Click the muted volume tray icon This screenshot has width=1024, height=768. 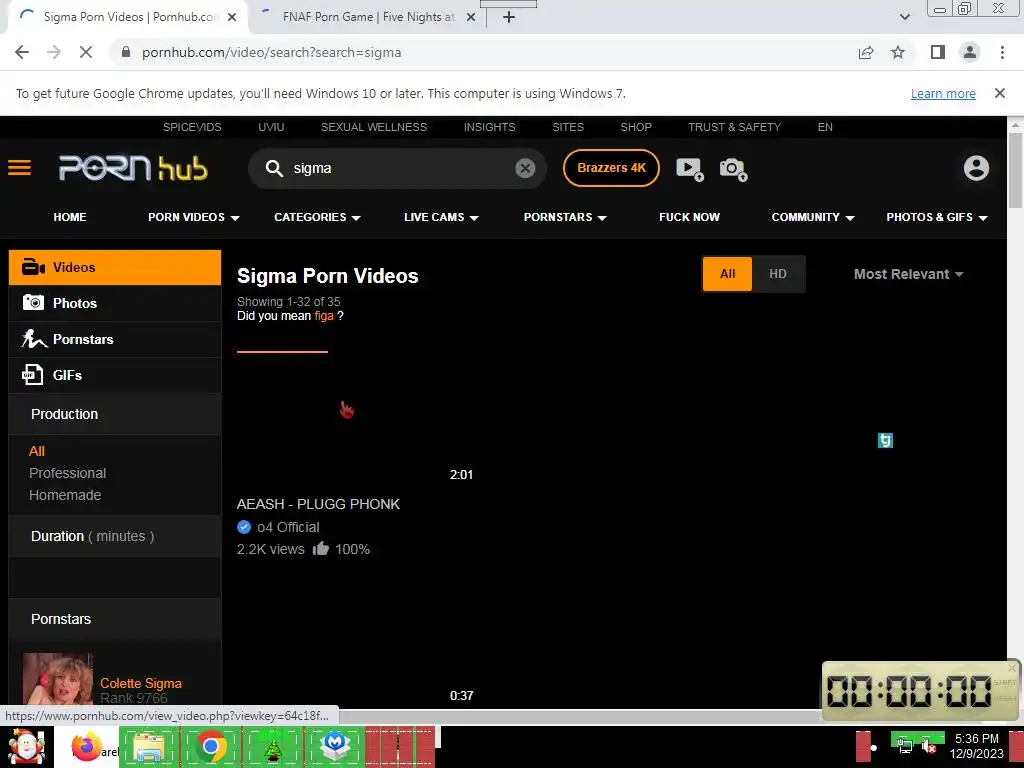[928, 746]
